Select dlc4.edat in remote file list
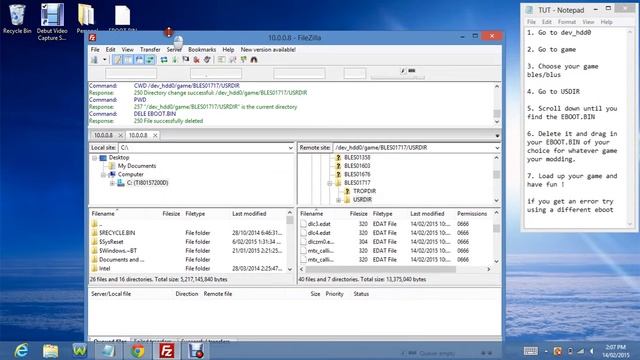This screenshot has width=640, height=360. (319, 233)
